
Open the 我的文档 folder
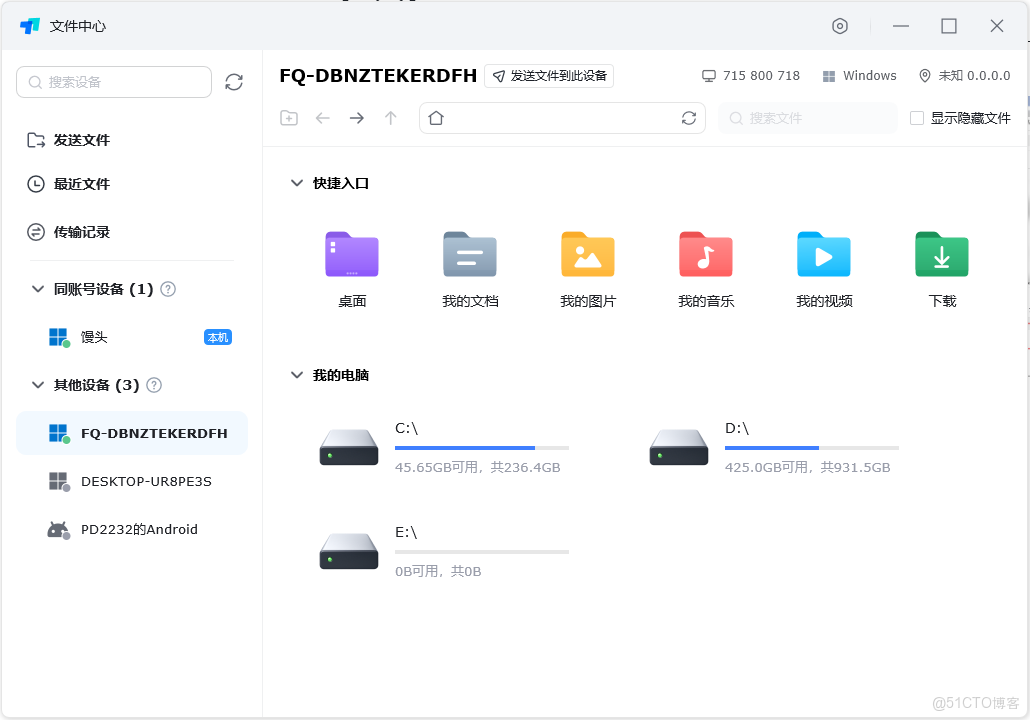coord(469,265)
